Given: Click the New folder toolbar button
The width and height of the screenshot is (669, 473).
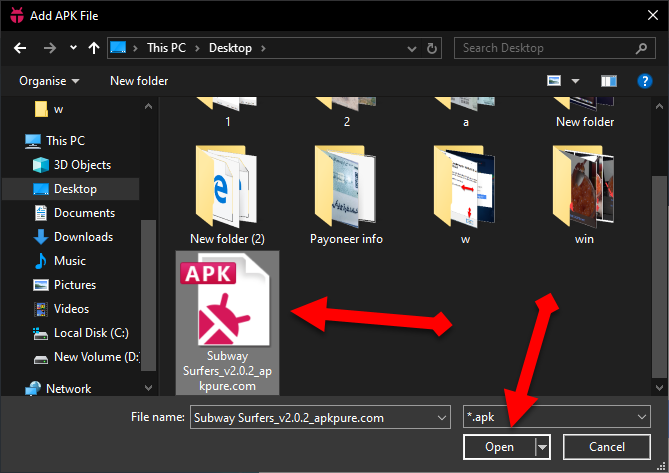Looking at the screenshot, I should pos(139,81).
